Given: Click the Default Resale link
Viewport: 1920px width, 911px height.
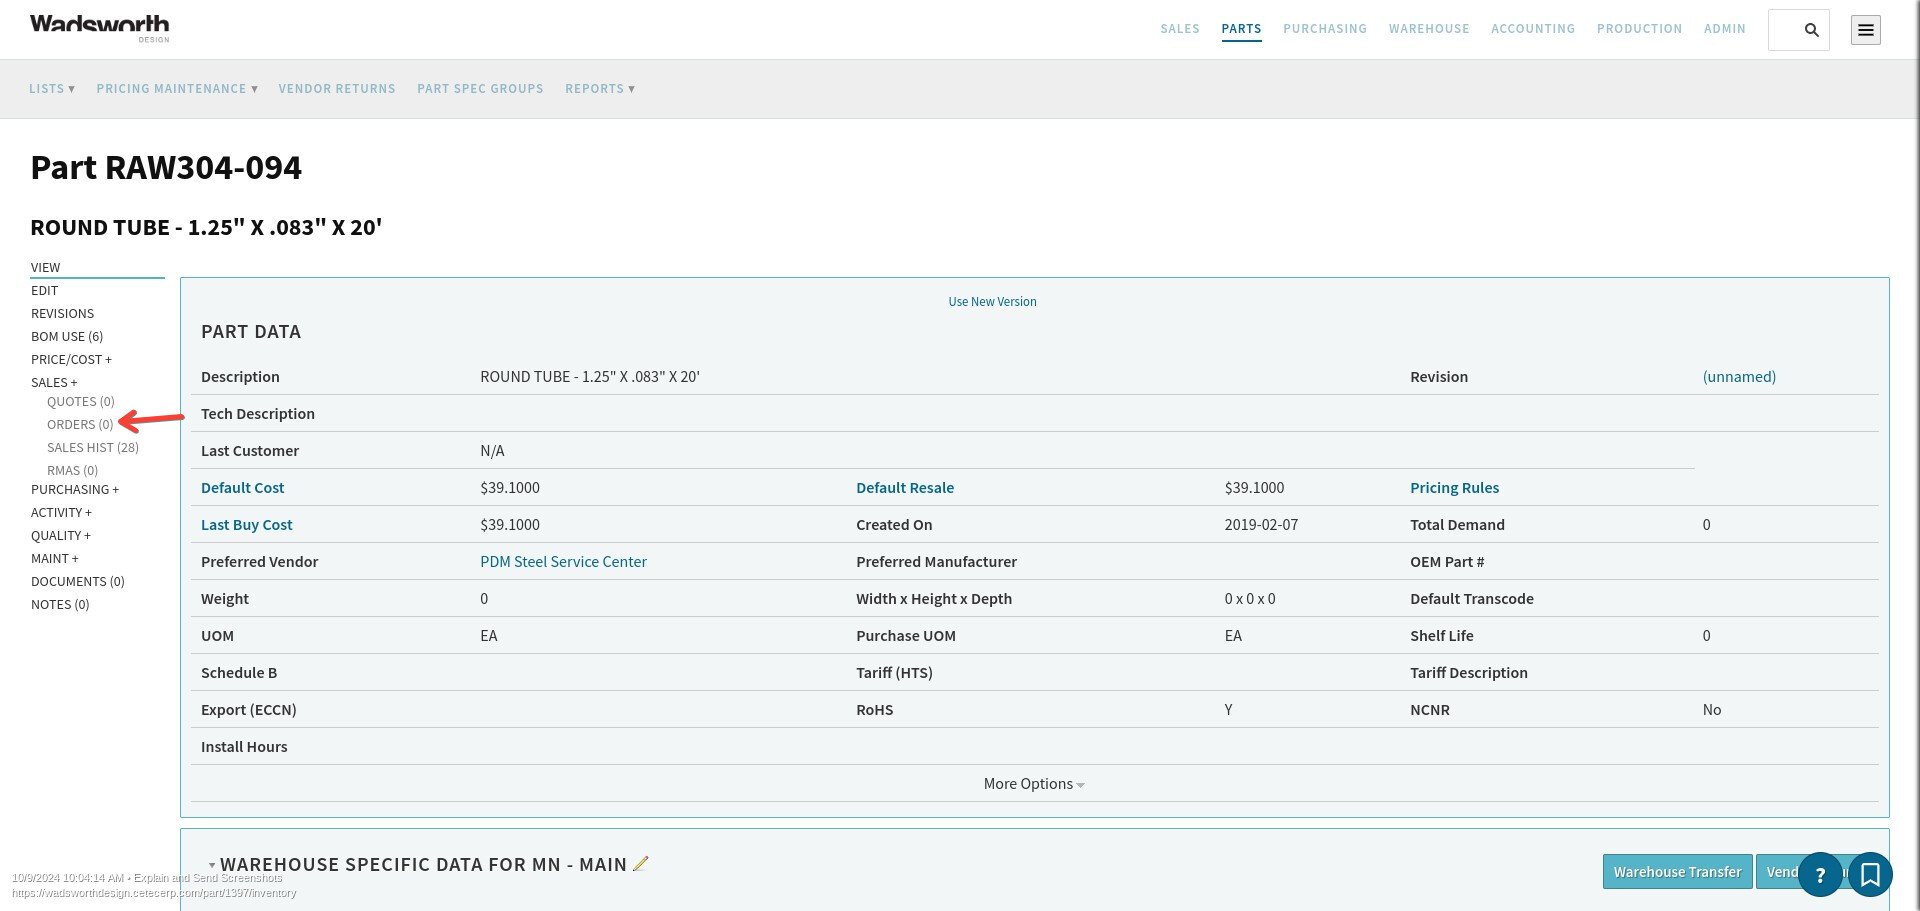Looking at the screenshot, I should tap(905, 488).
